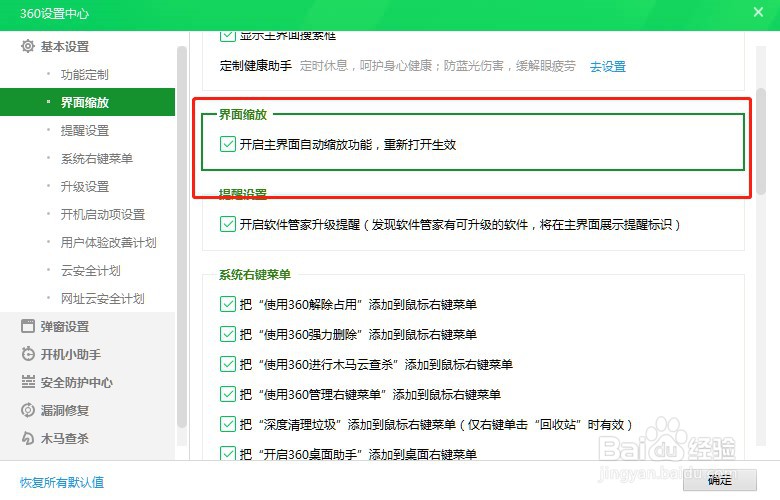Click the icon beside 安全防护中心

(28, 382)
